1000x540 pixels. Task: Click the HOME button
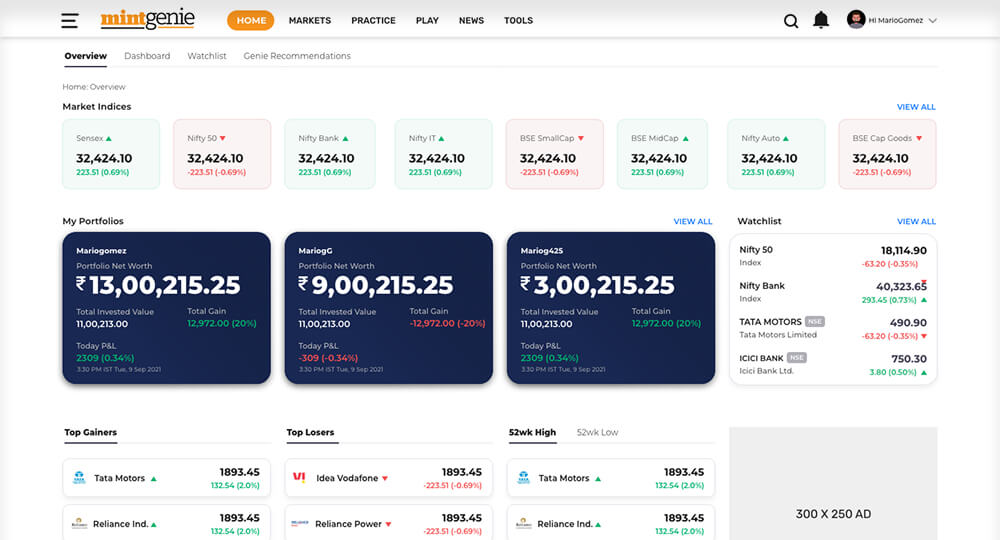click(252, 20)
